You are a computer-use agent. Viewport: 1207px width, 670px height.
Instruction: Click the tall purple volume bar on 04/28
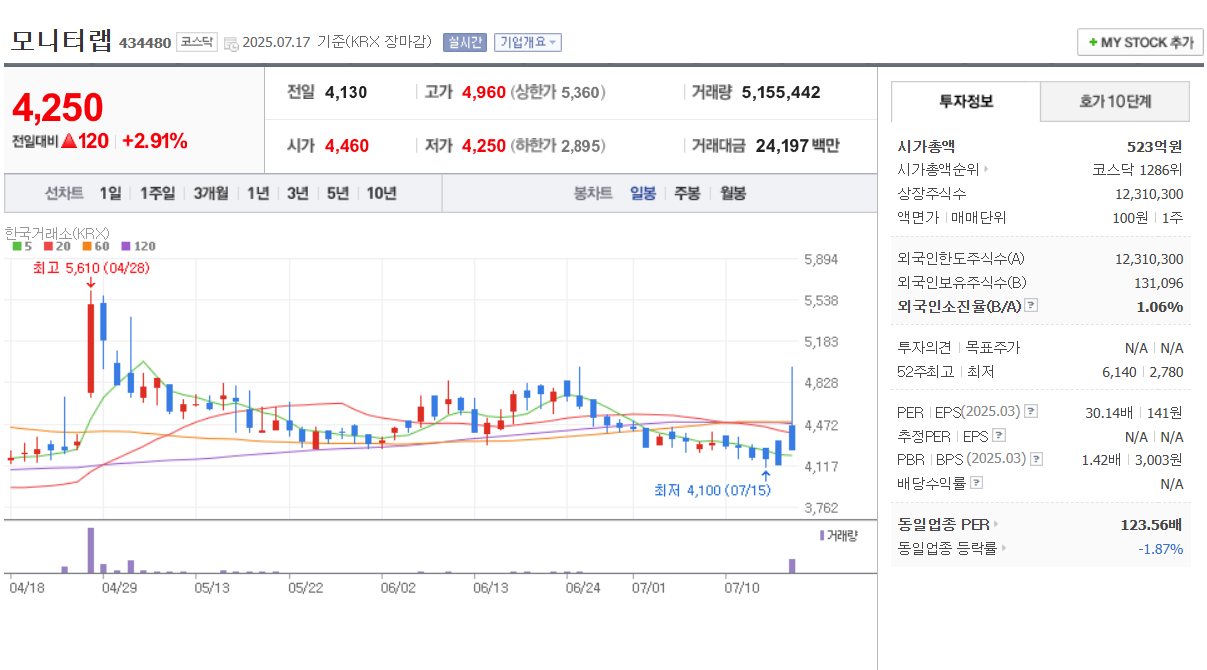click(x=90, y=550)
